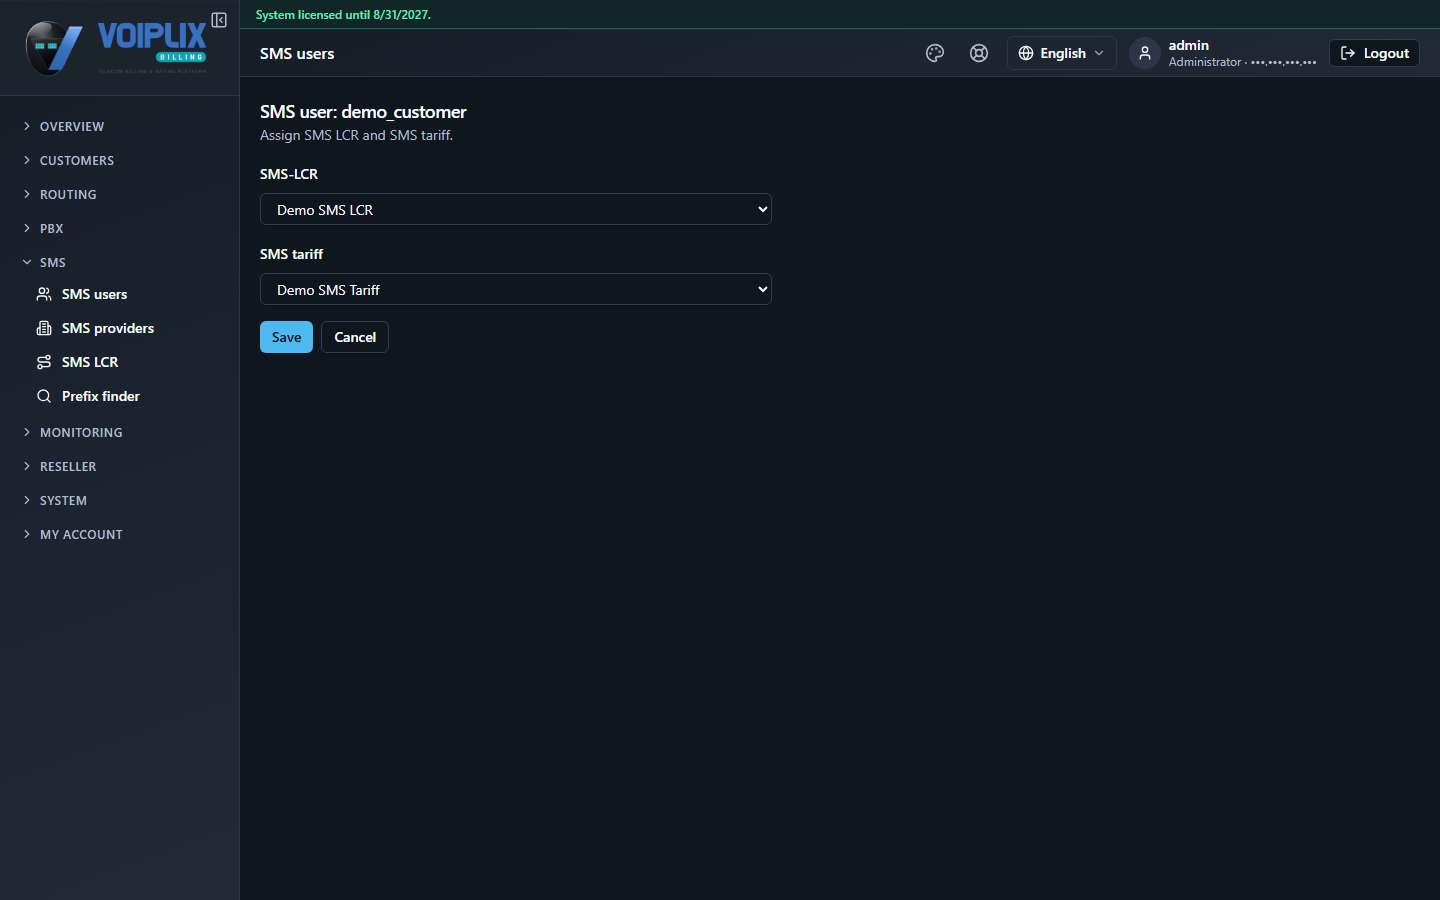Image resolution: width=1440 pixels, height=900 pixels.
Task: Click the SMS providers icon
Action: pyautogui.click(x=44, y=328)
